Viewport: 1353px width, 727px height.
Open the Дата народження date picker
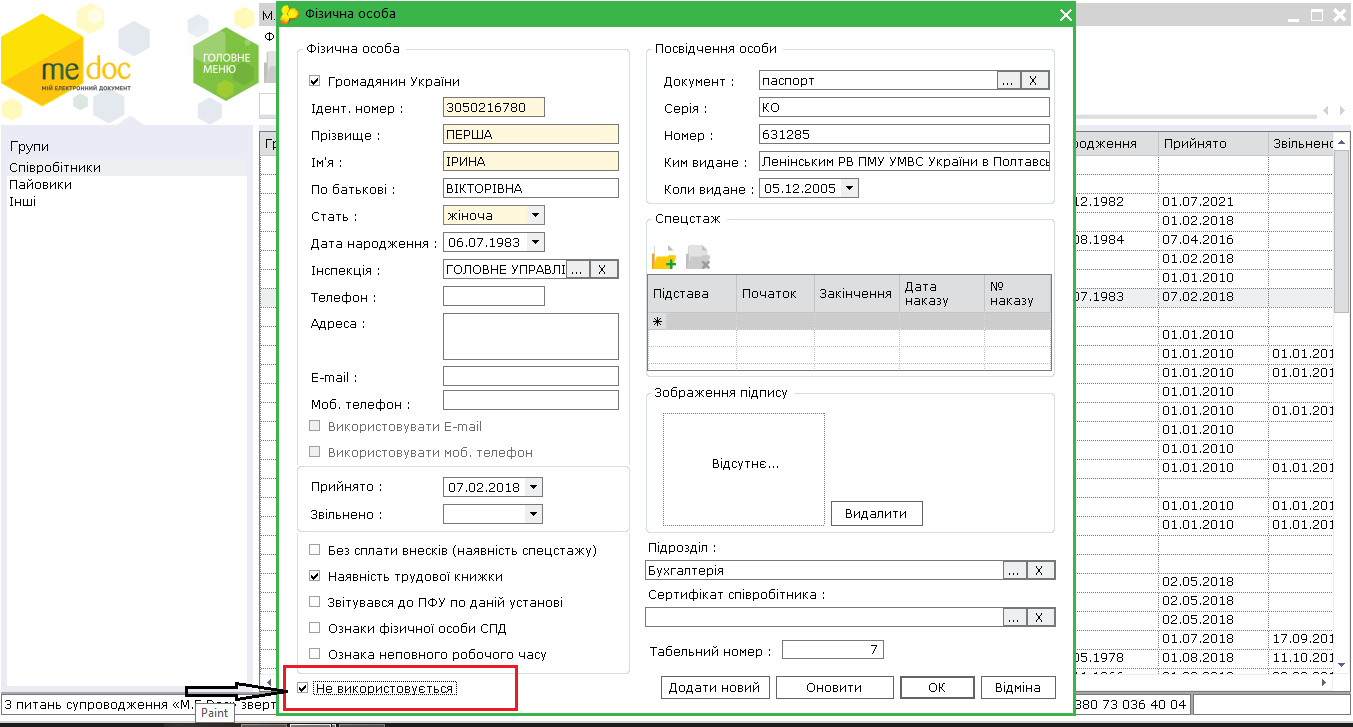click(535, 242)
